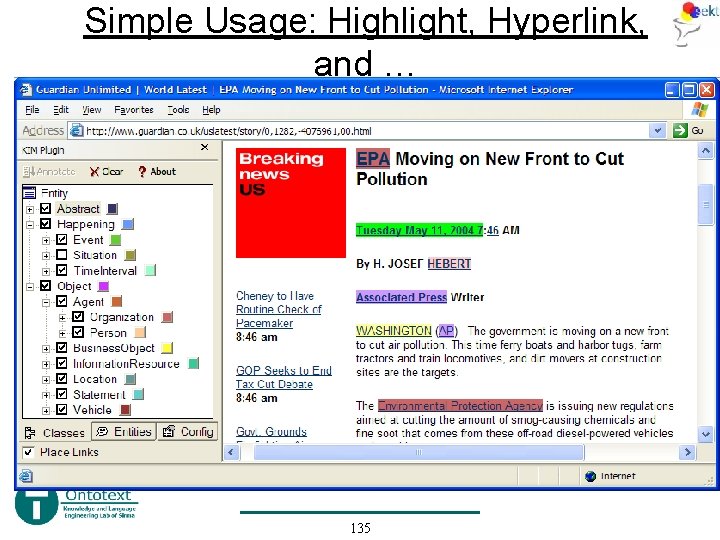Open Environmental Protection Agency link

(460, 406)
